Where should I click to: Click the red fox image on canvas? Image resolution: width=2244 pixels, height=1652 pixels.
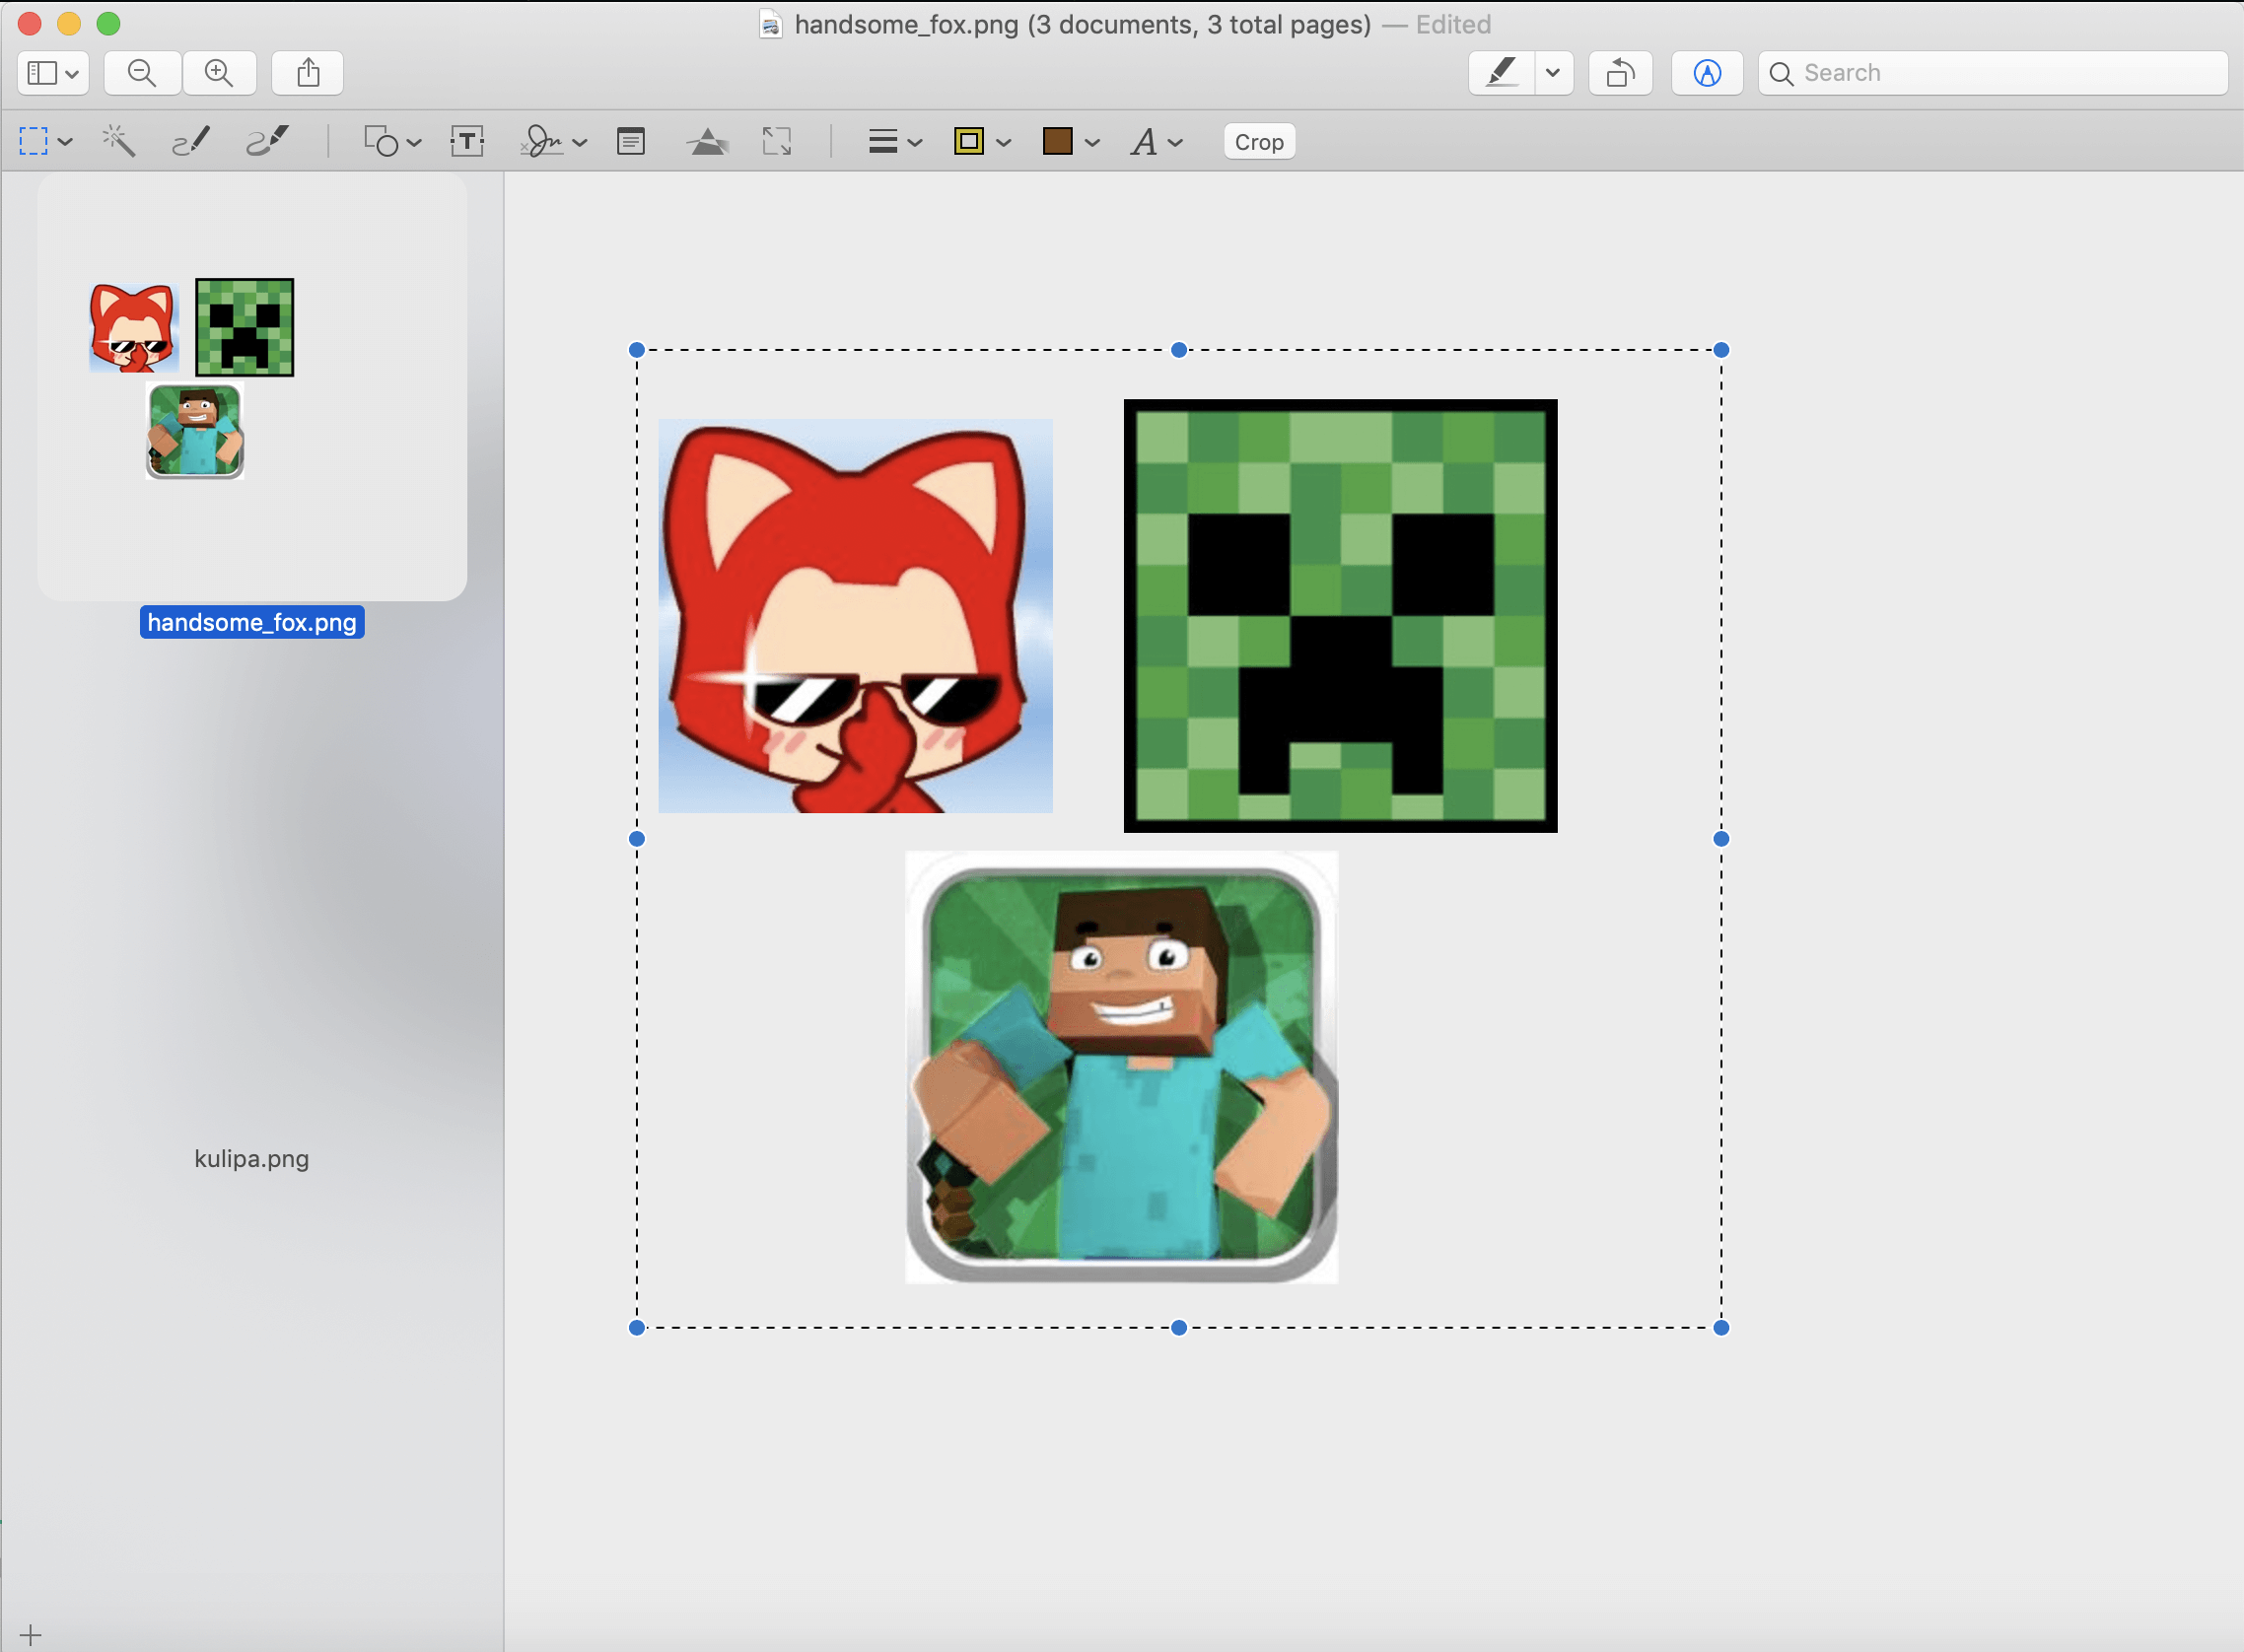point(855,616)
